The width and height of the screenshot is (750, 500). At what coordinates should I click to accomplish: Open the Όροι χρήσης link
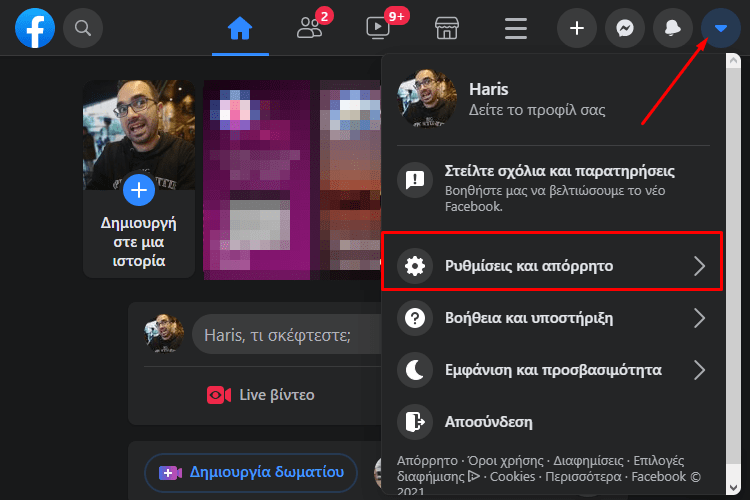tap(506, 461)
